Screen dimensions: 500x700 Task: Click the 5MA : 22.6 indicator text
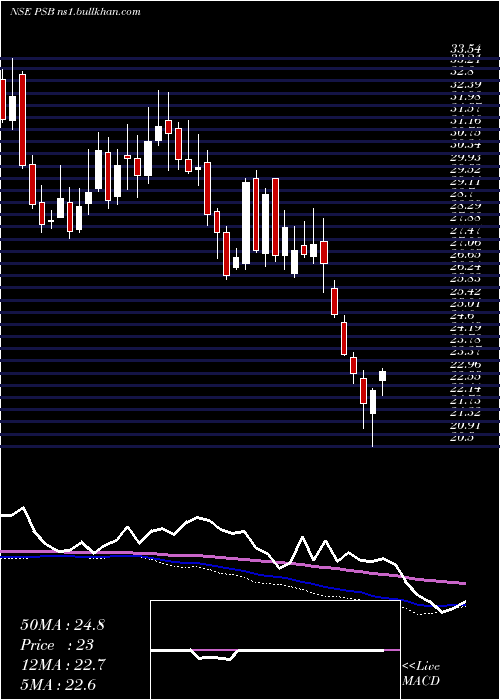click(58, 685)
